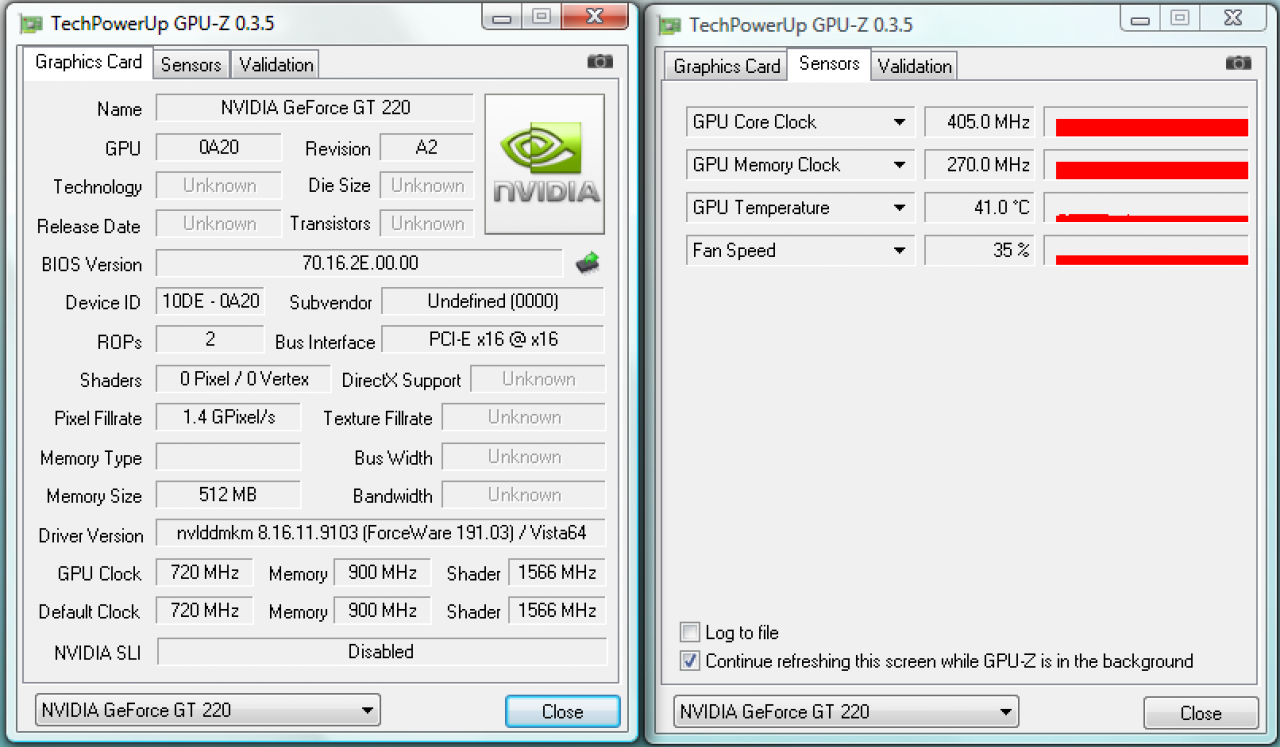The width and height of the screenshot is (1280, 747).
Task: Click the GPU-Z app icon in left title bar
Action: tap(31, 23)
